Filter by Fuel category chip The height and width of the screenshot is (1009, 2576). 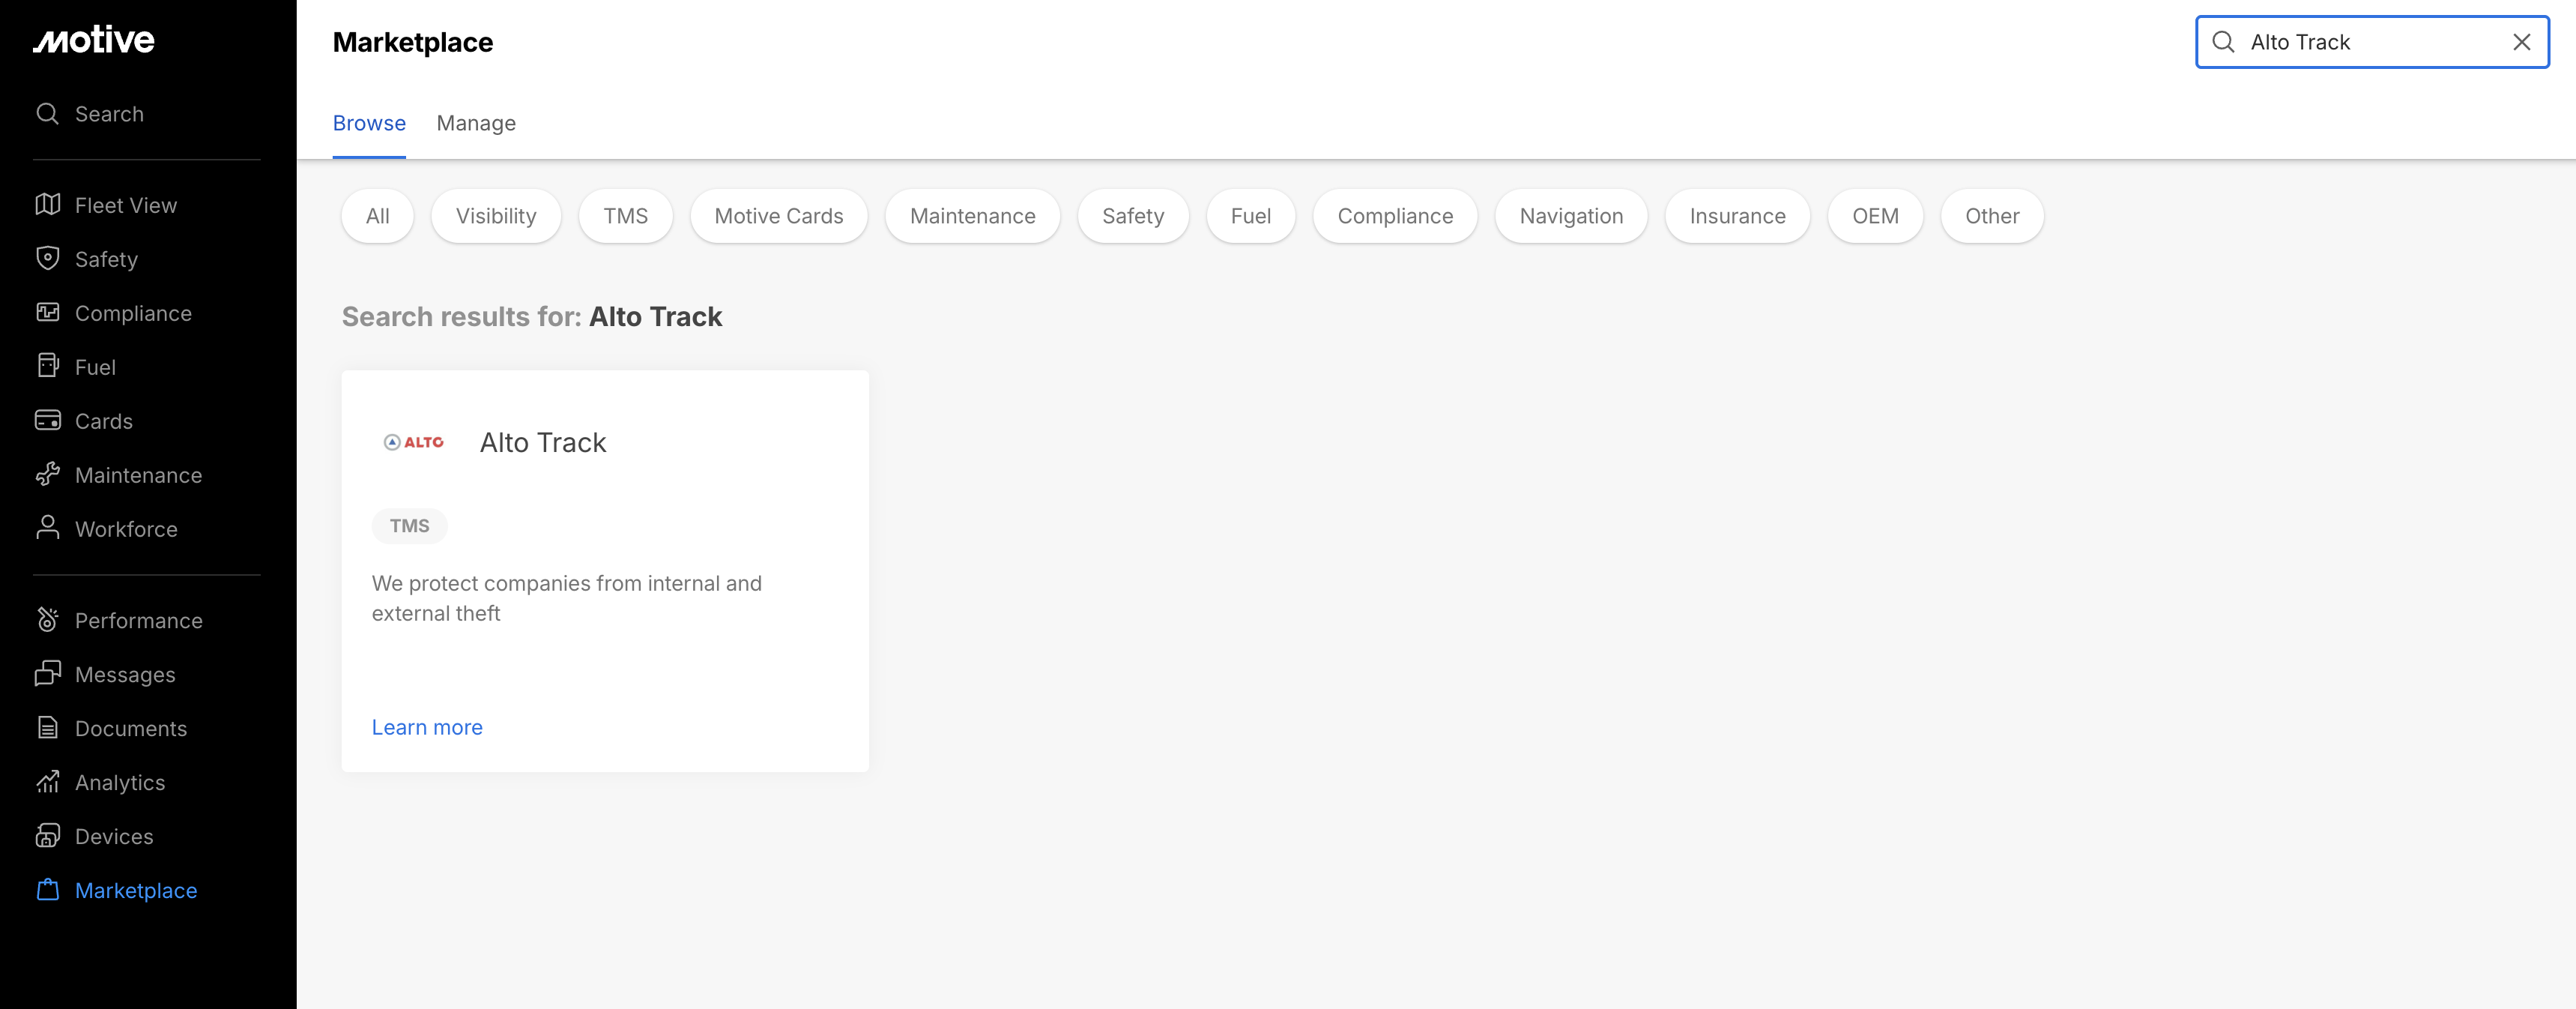click(1251, 216)
